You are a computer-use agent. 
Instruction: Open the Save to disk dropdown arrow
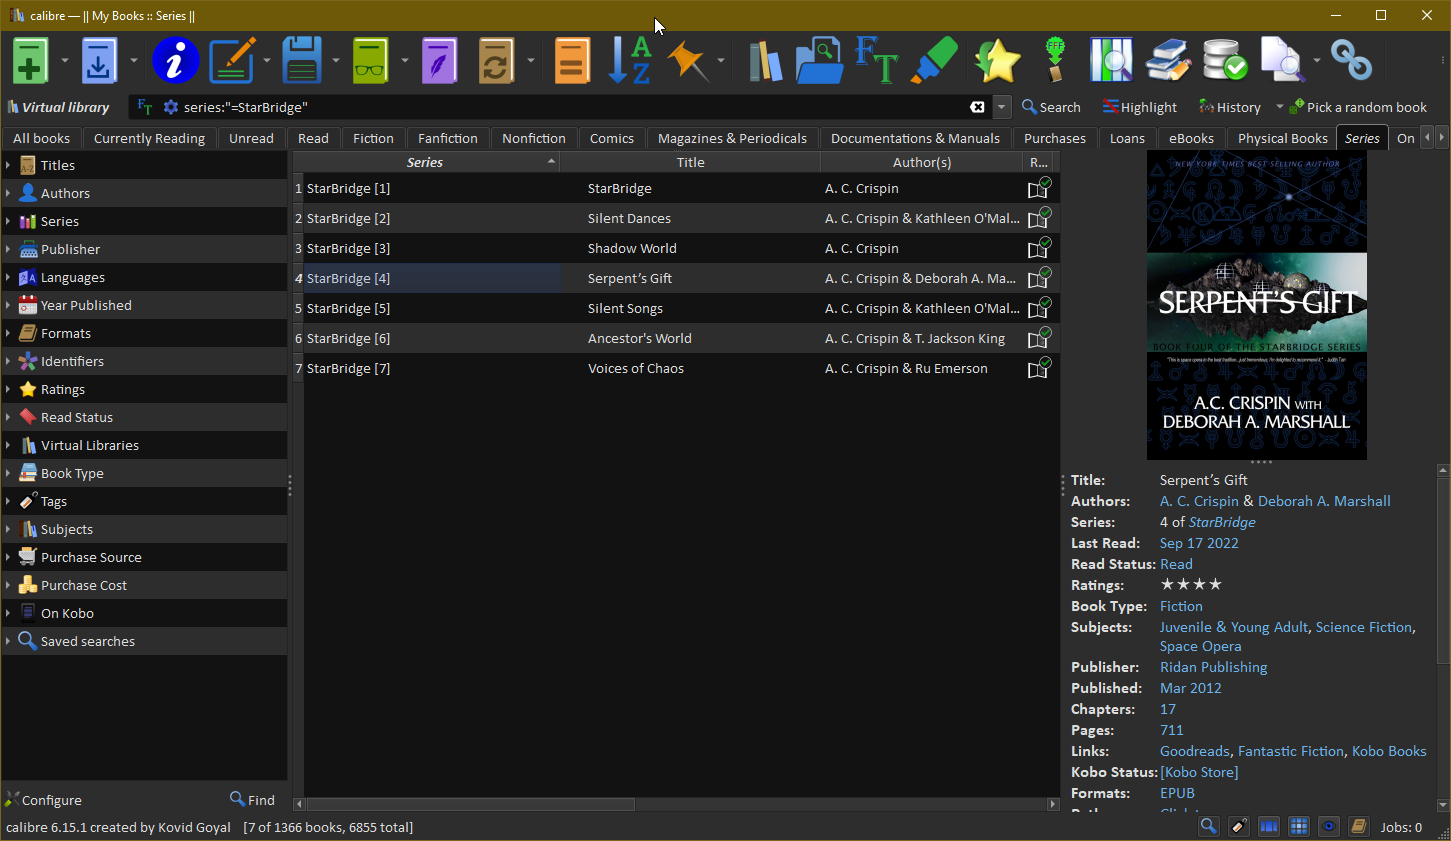pyautogui.click(x=336, y=61)
